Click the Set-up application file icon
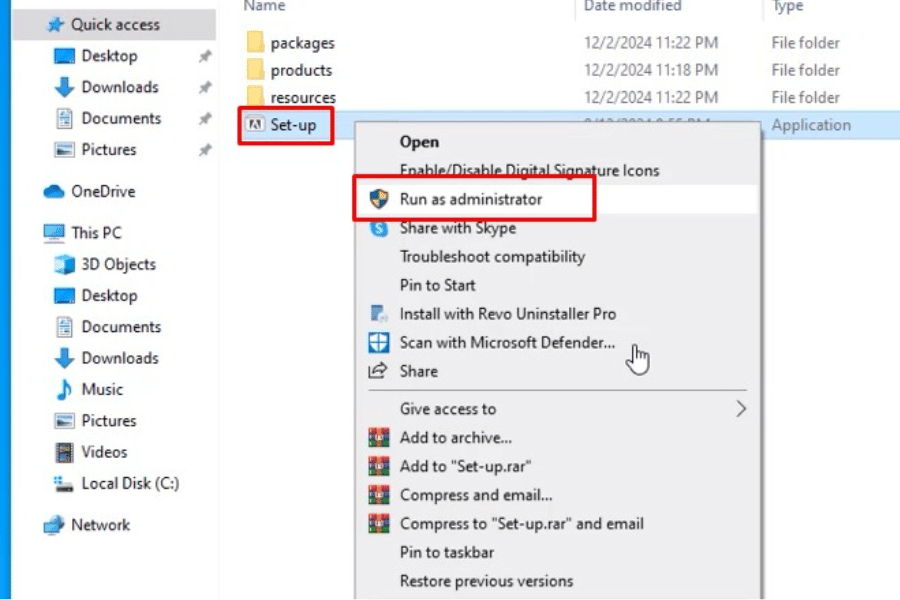 [x=254, y=125]
